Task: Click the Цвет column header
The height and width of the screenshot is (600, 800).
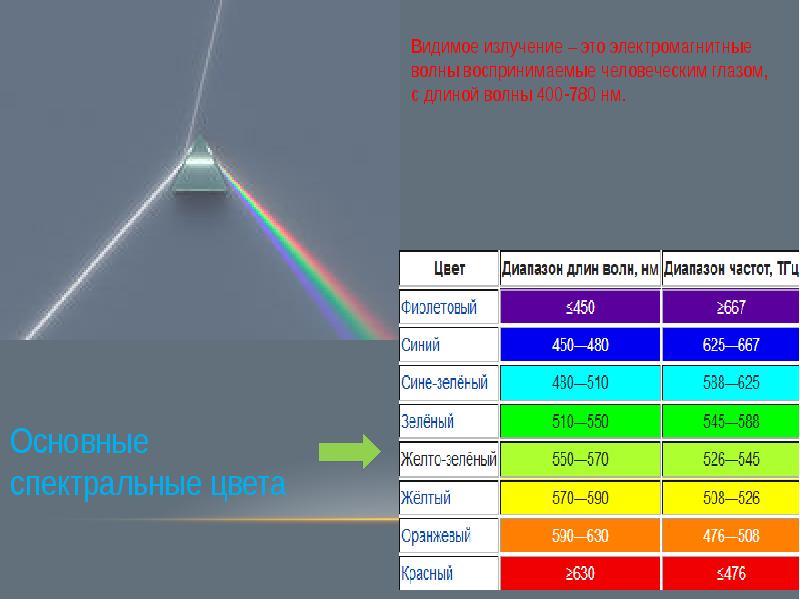Action: tap(449, 268)
